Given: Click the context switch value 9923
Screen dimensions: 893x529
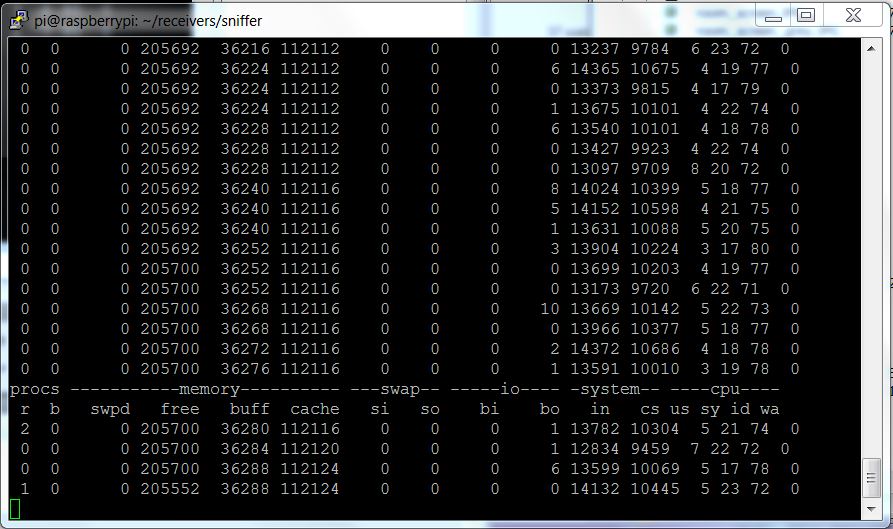Looking at the screenshot, I should pos(650,149).
